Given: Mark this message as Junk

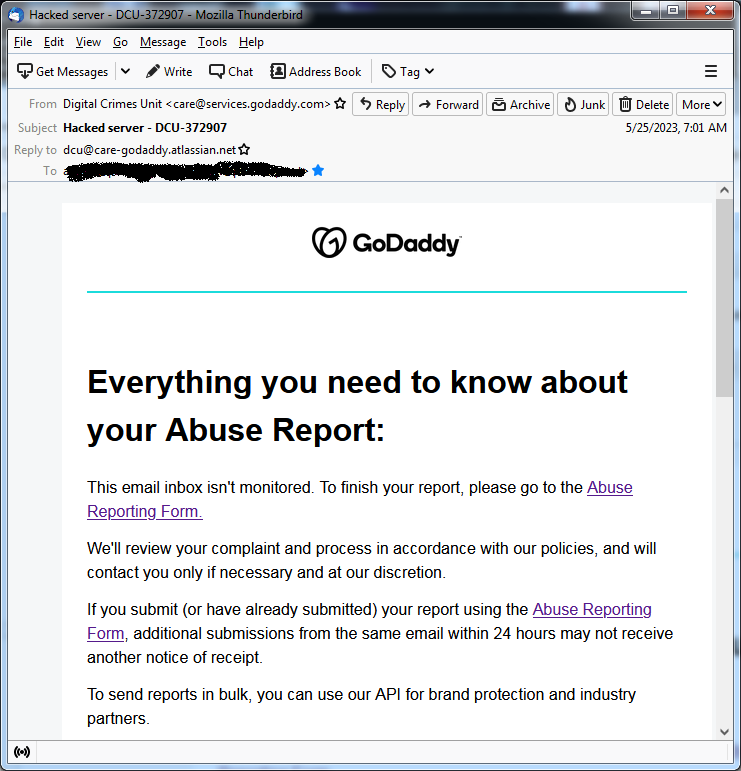Looking at the screenshot, I should 584,104.
